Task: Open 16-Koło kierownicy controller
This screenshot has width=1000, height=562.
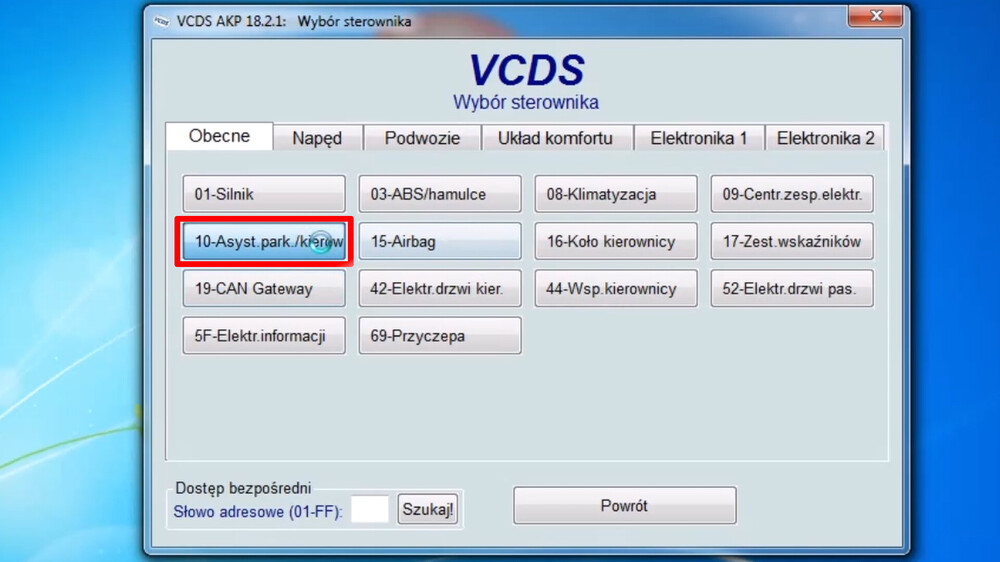Action: click(x=616, y=241)
